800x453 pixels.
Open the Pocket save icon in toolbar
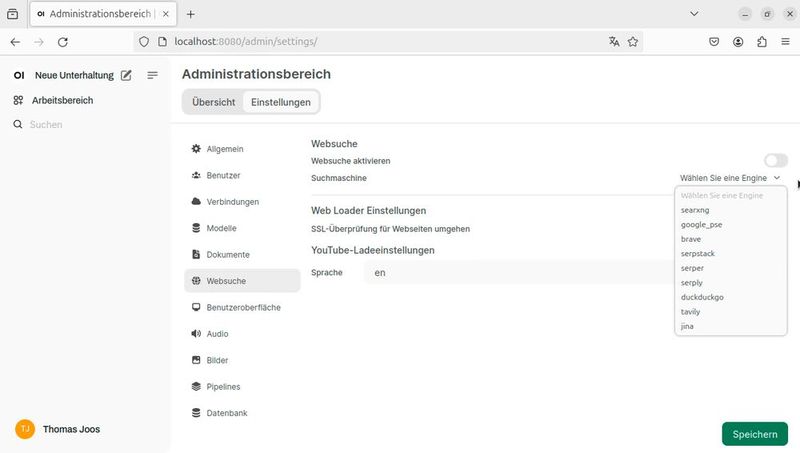click(714, 42)
